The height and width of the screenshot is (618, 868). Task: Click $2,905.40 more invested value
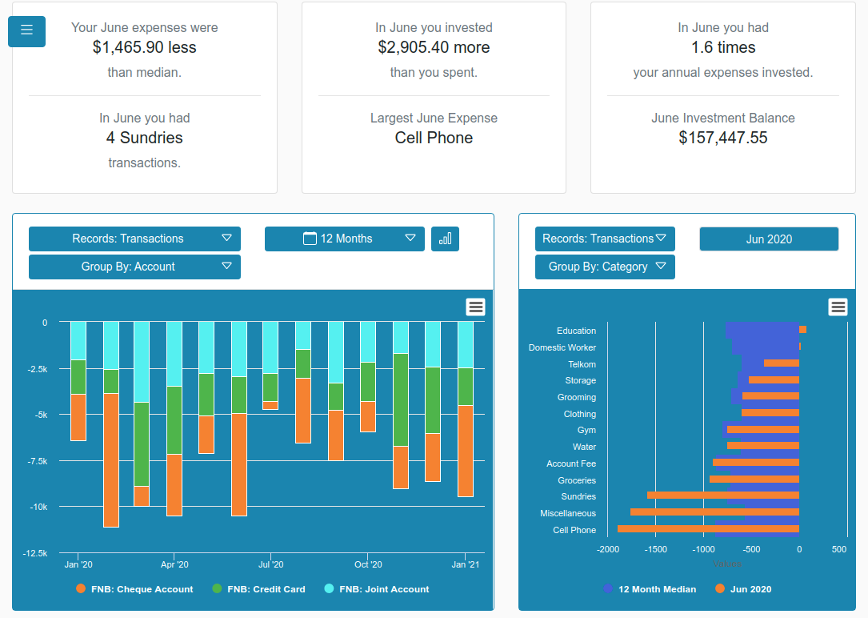tap(433, 47)
